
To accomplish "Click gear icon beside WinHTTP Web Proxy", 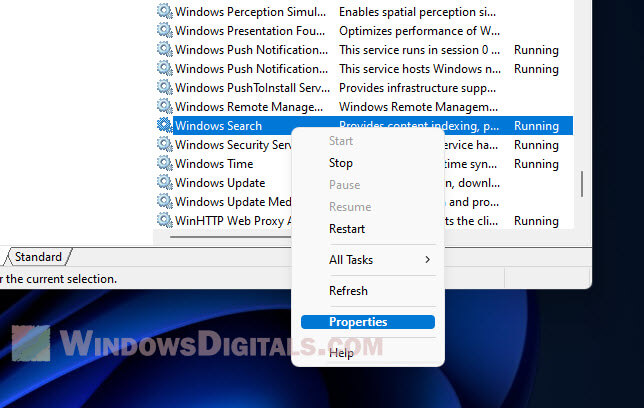I will (x=165, y=220).
